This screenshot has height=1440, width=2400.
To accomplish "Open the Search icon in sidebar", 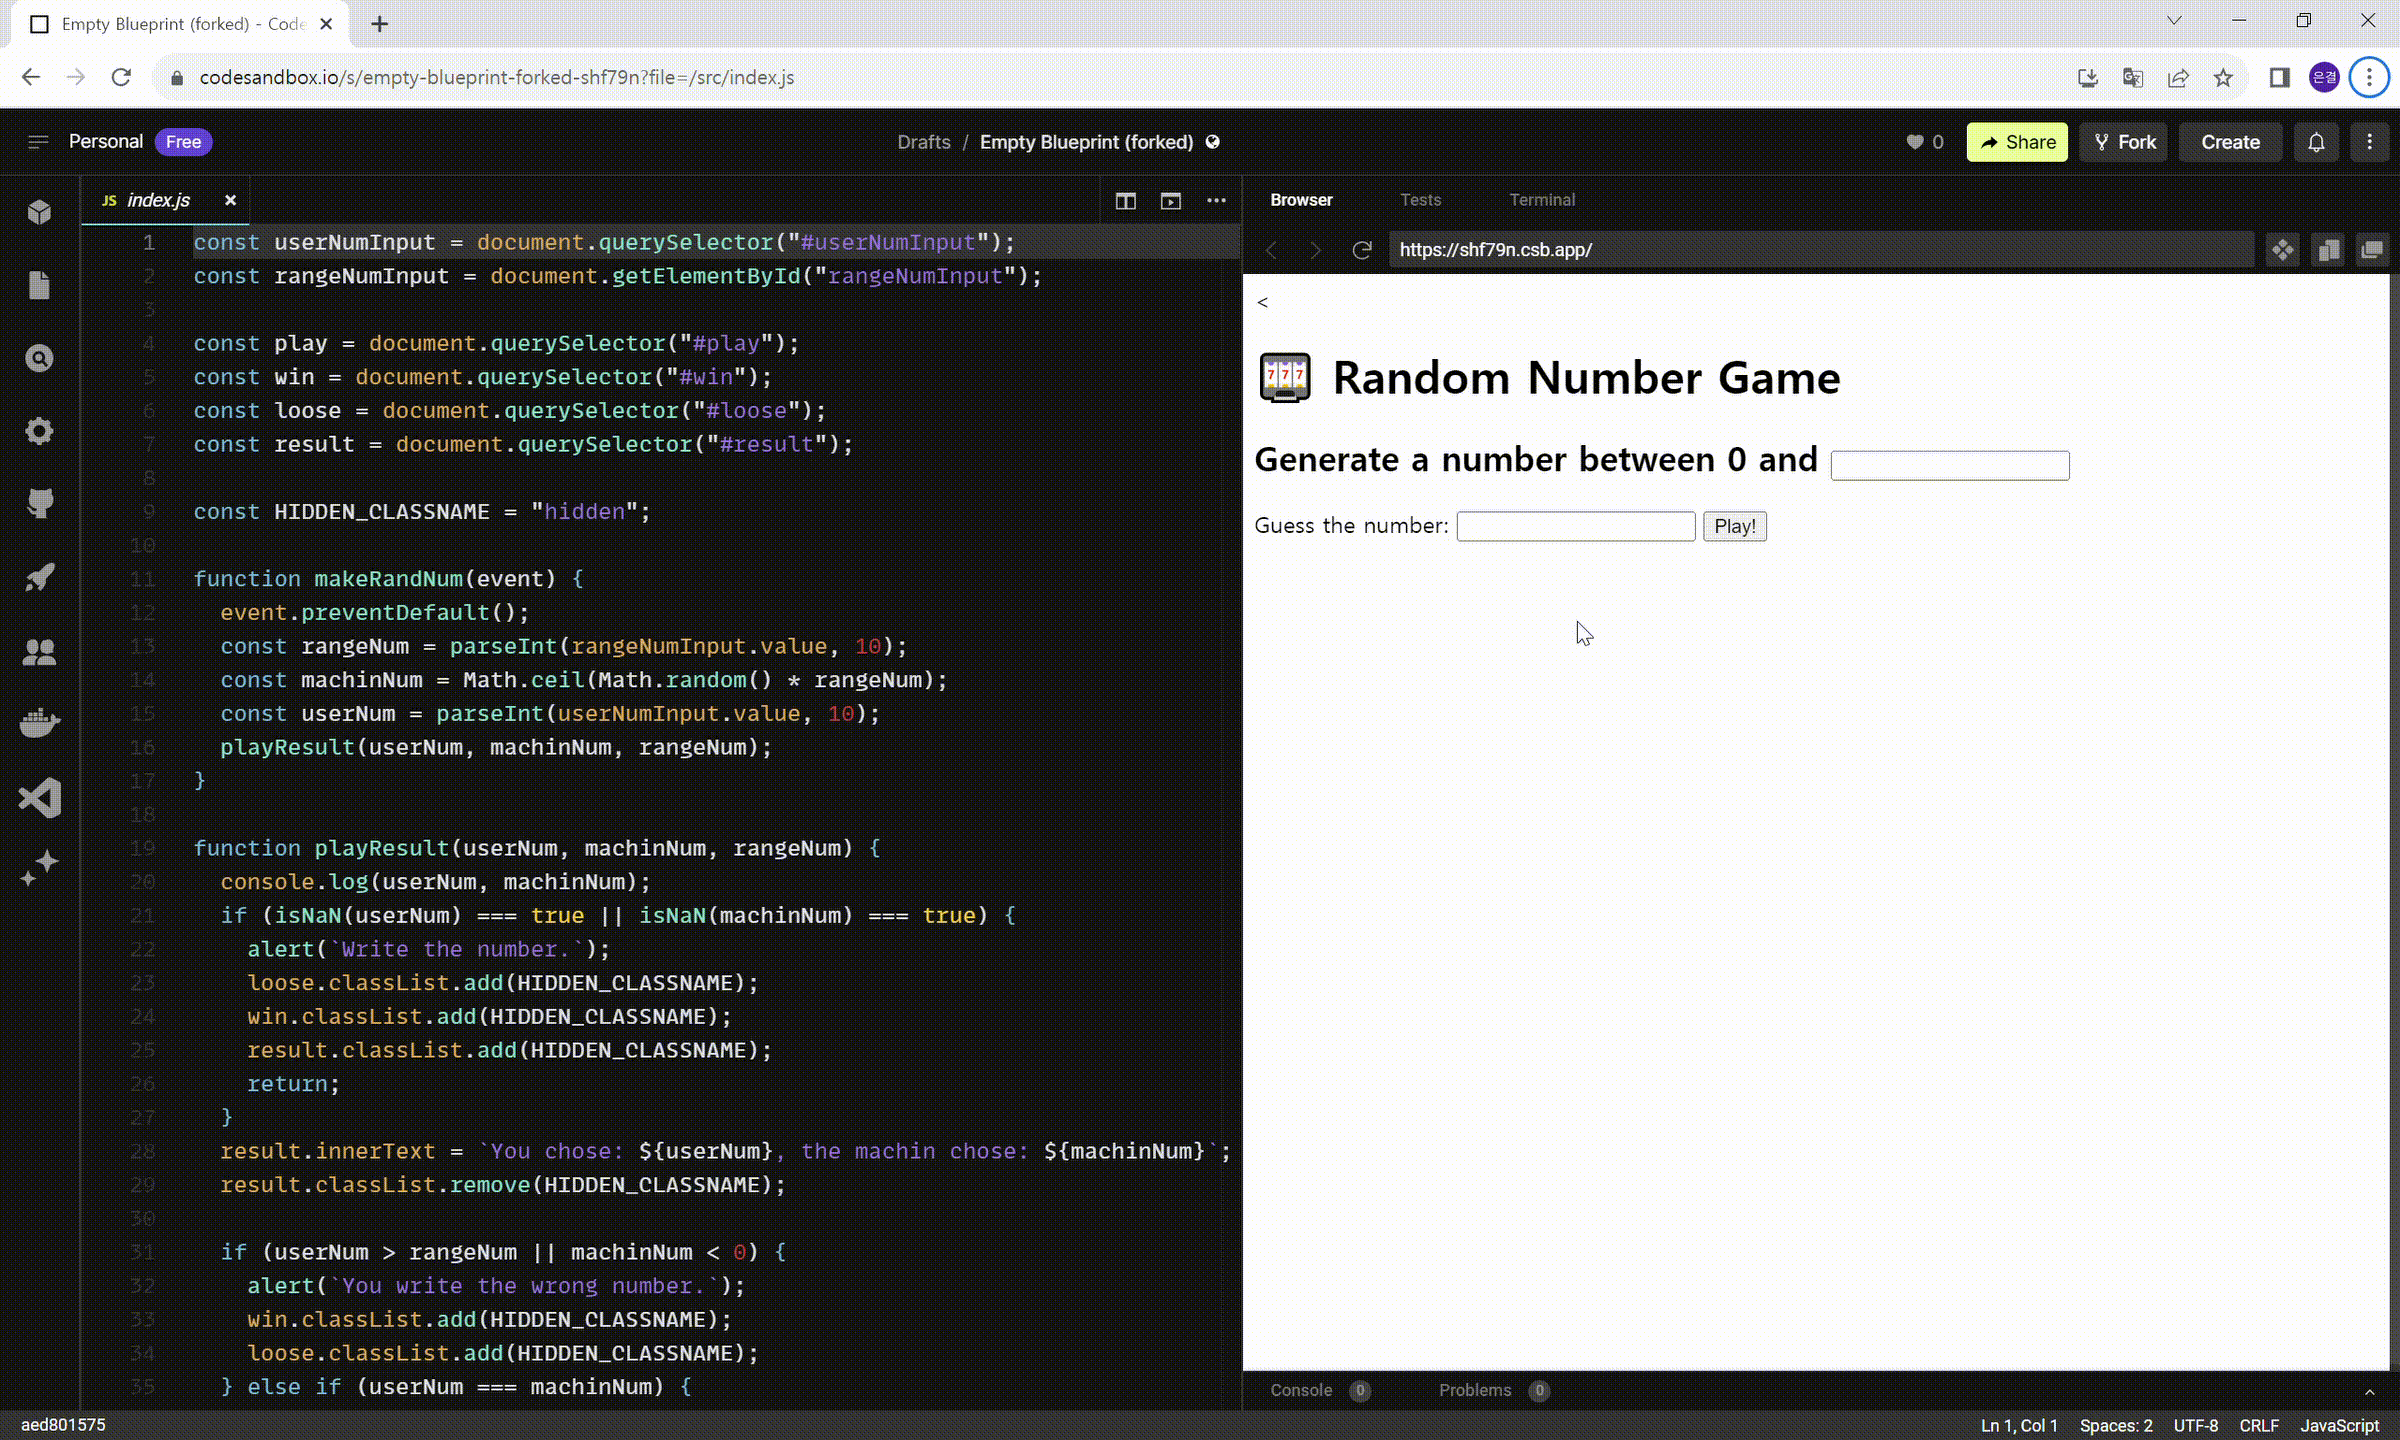I will coord(39,358).
